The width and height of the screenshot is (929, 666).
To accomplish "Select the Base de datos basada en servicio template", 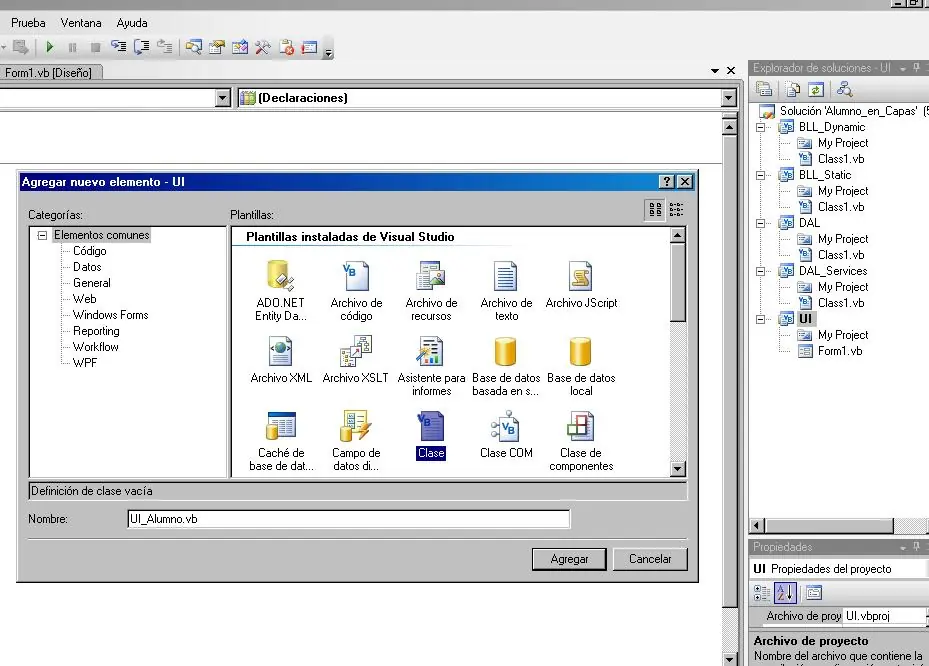I will tap(506, 366).
